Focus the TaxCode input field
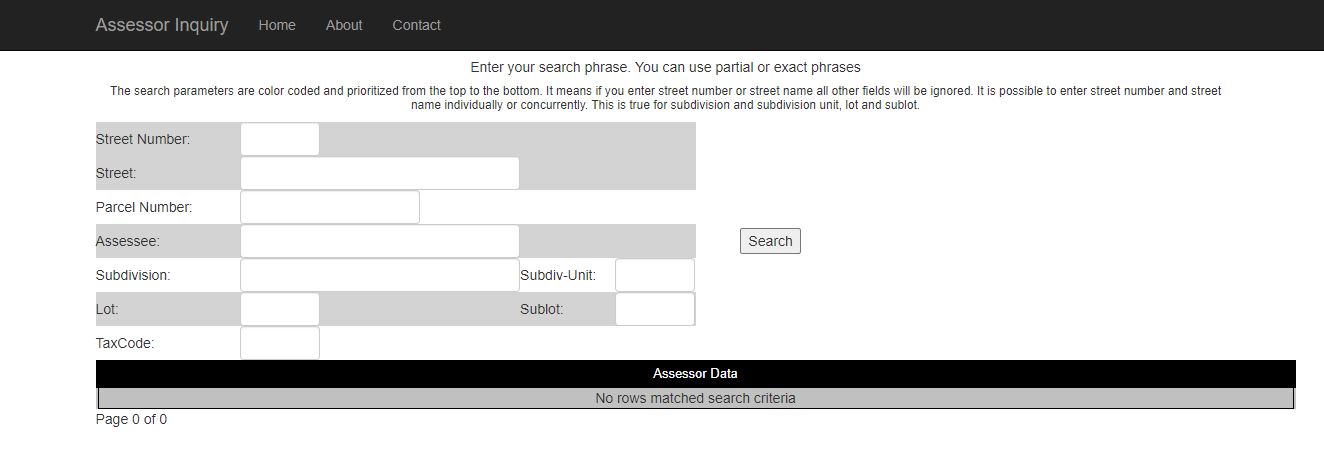Screen dimensions: 1324x472 point(280,343)
